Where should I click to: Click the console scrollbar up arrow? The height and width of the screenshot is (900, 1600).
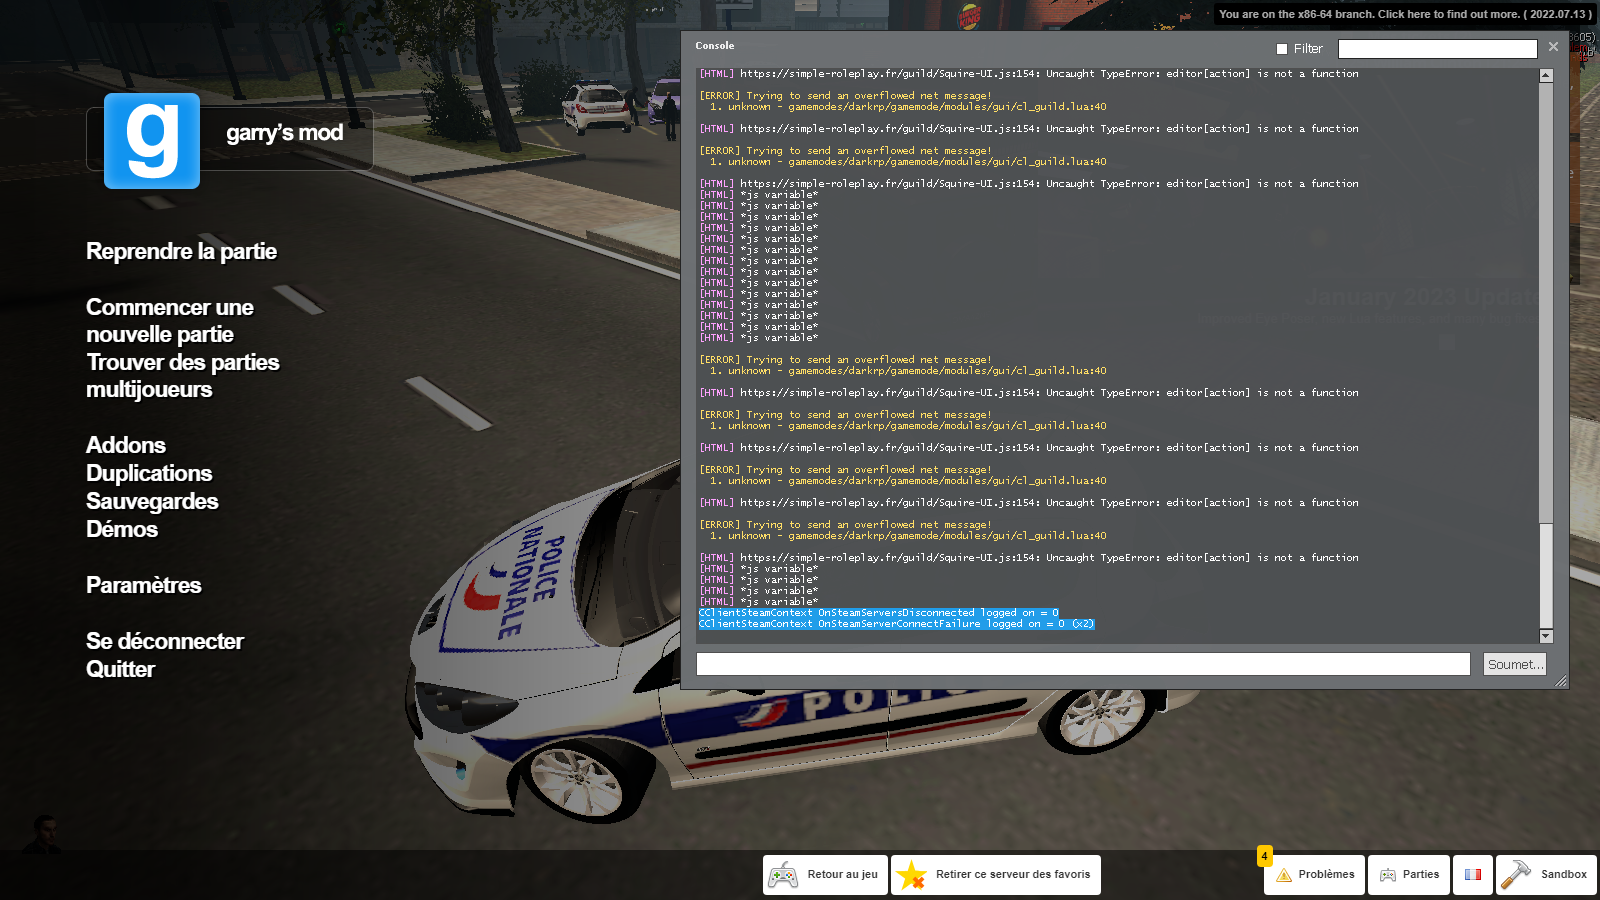coord(1546,75)
